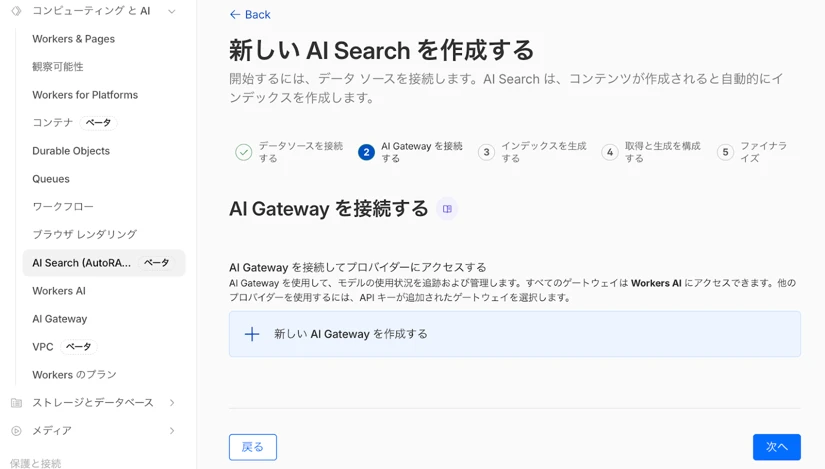Jump to step 4 retrieval and generation
The width and height of the screenshot is (825, 469).
610,152
